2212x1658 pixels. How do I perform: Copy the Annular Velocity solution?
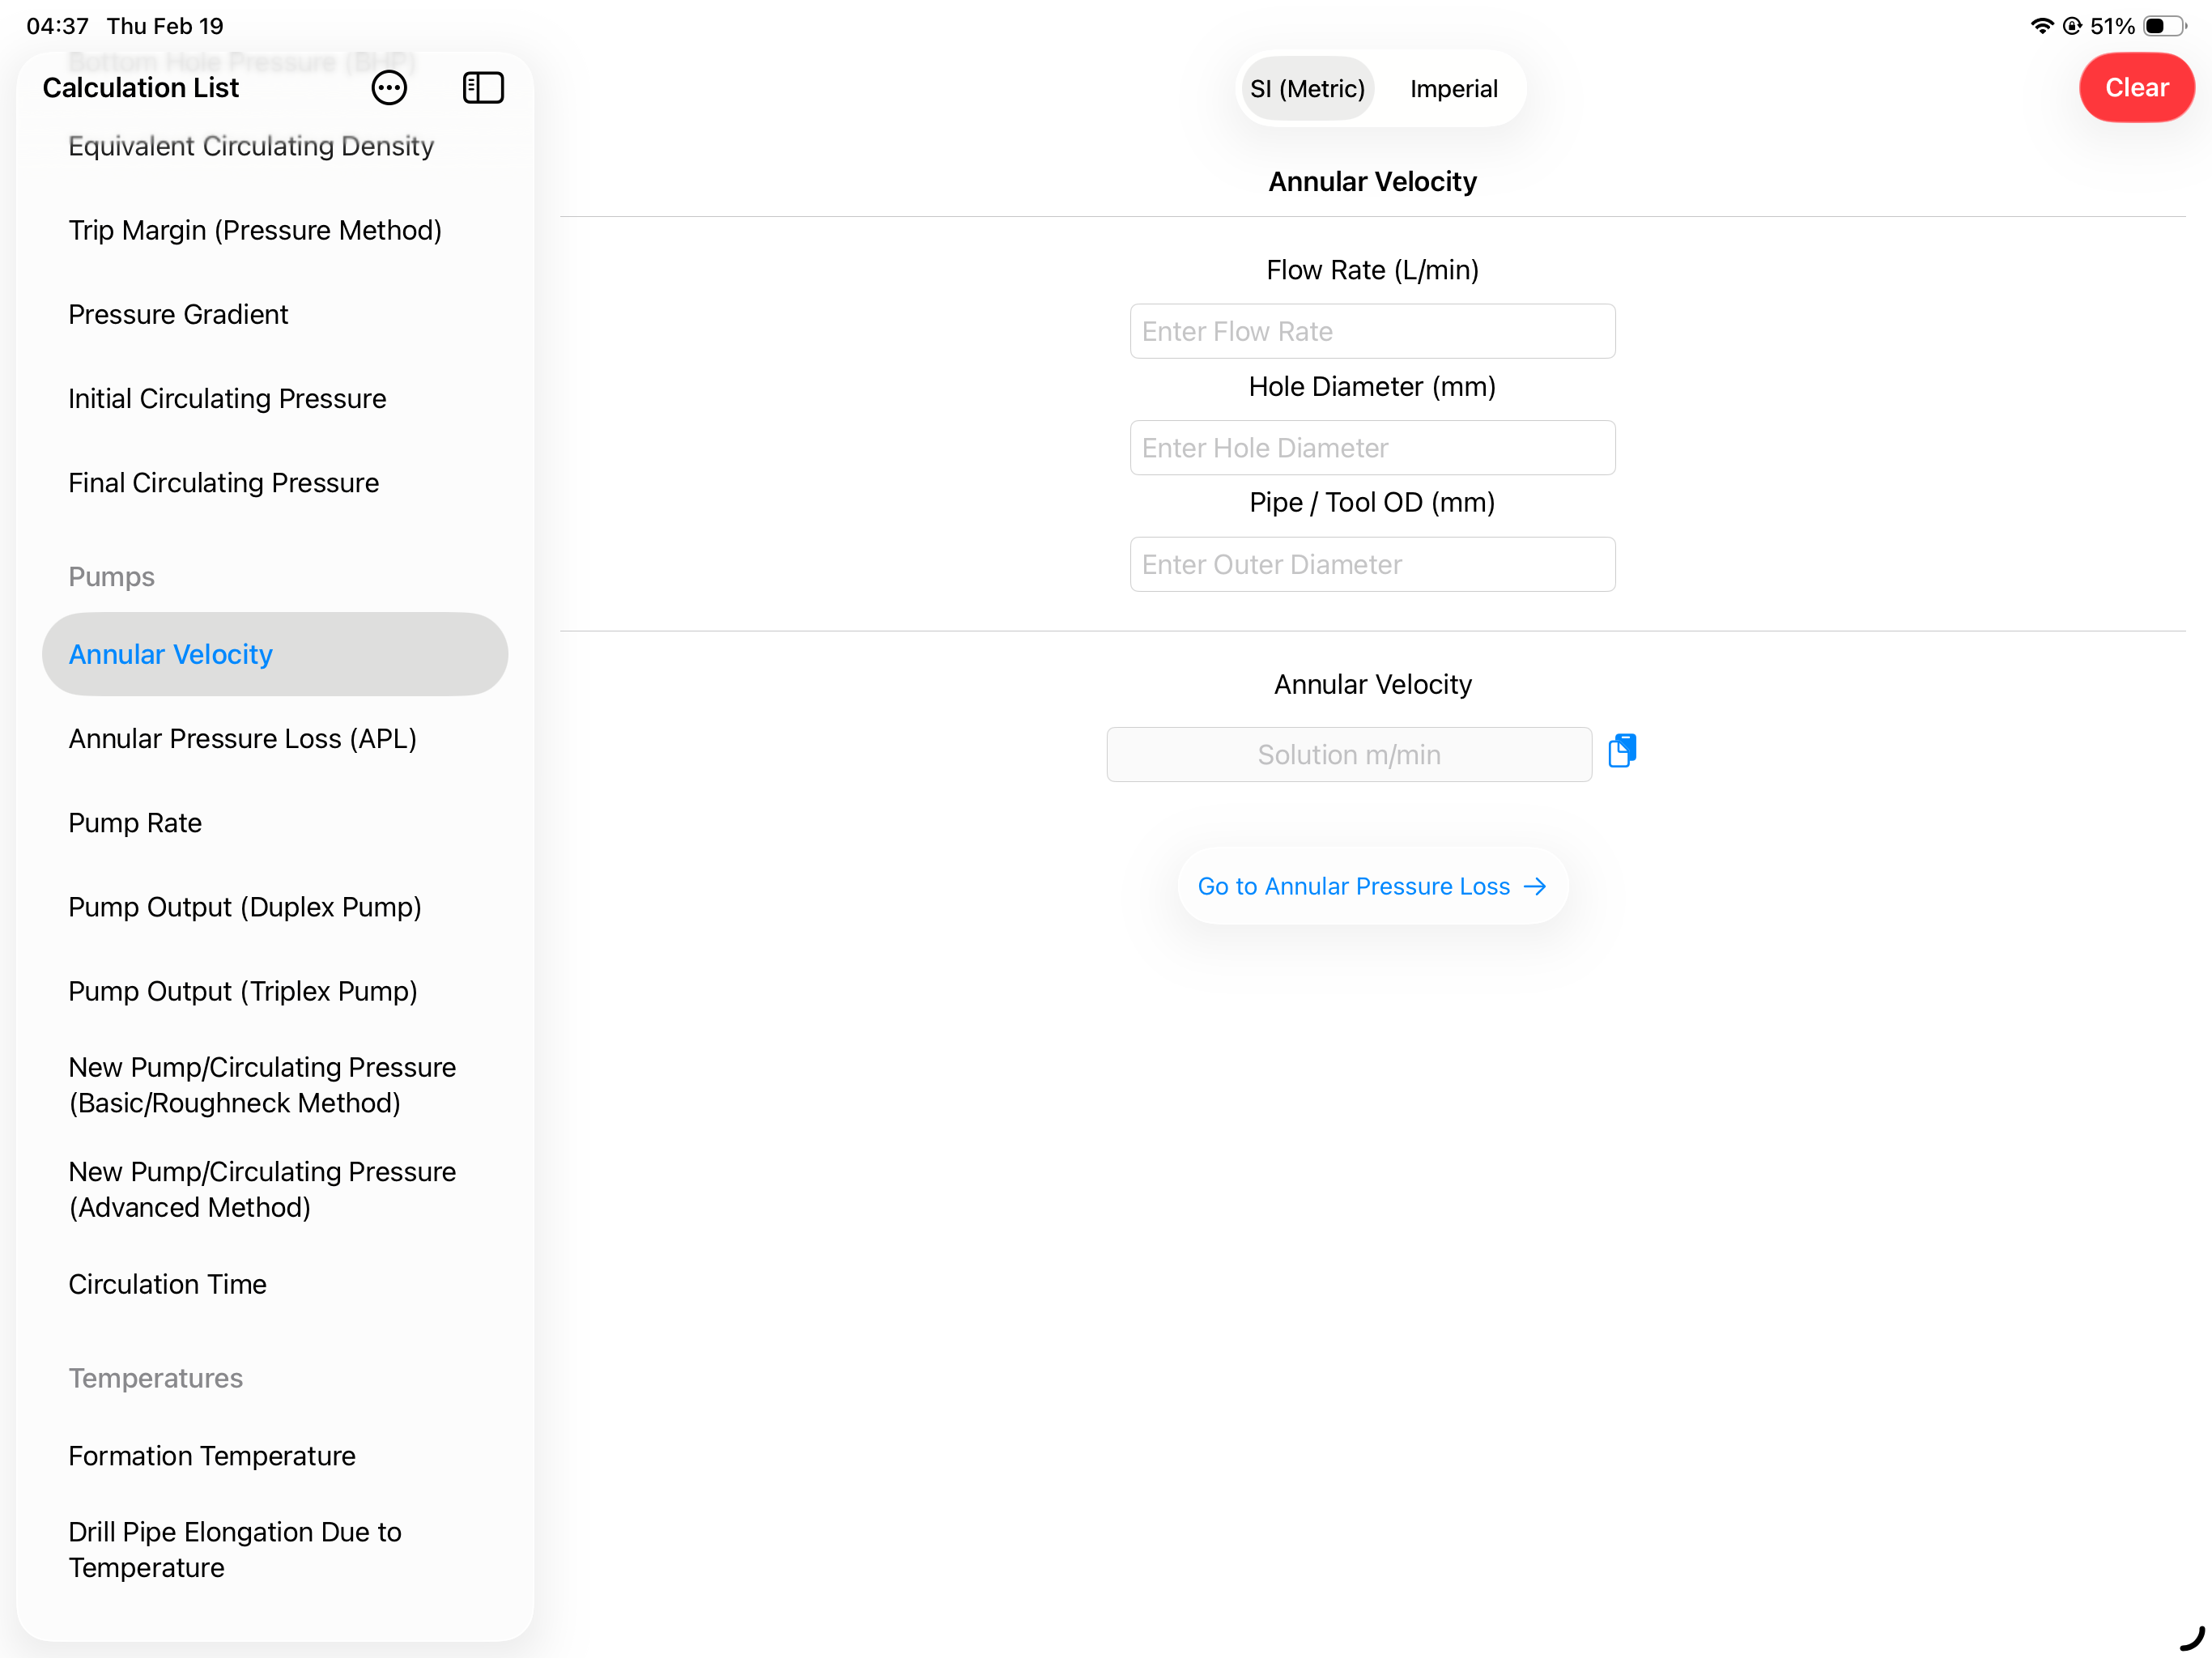[x=1622, y=751]
